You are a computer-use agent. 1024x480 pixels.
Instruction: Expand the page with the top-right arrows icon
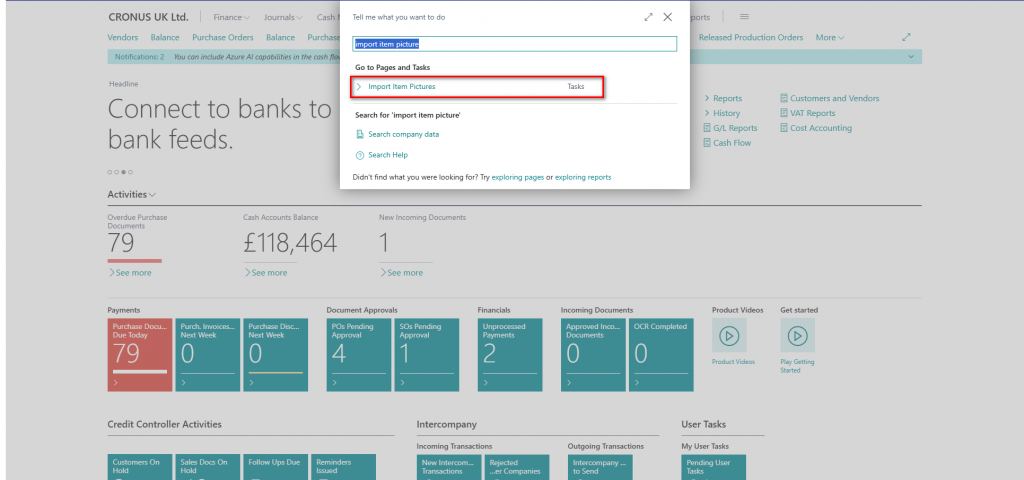pos(906,38)
